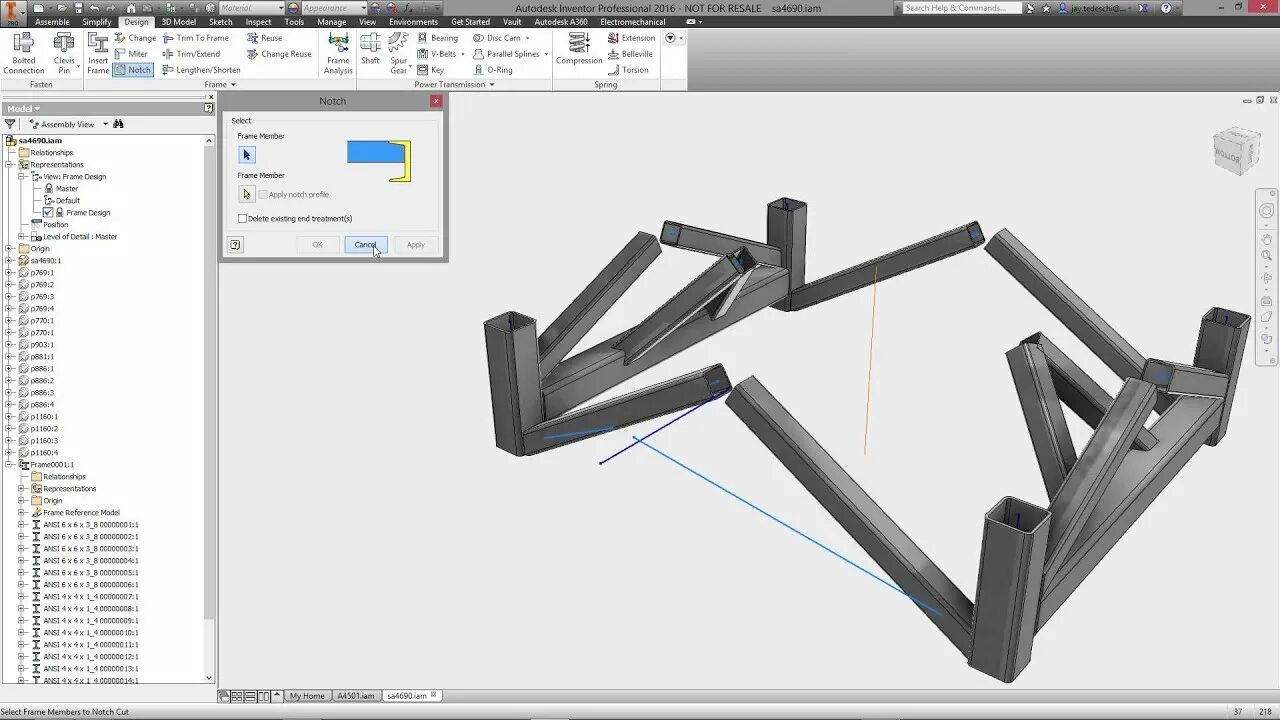Select the sa4690.iam root node

(x=39, y=140)
